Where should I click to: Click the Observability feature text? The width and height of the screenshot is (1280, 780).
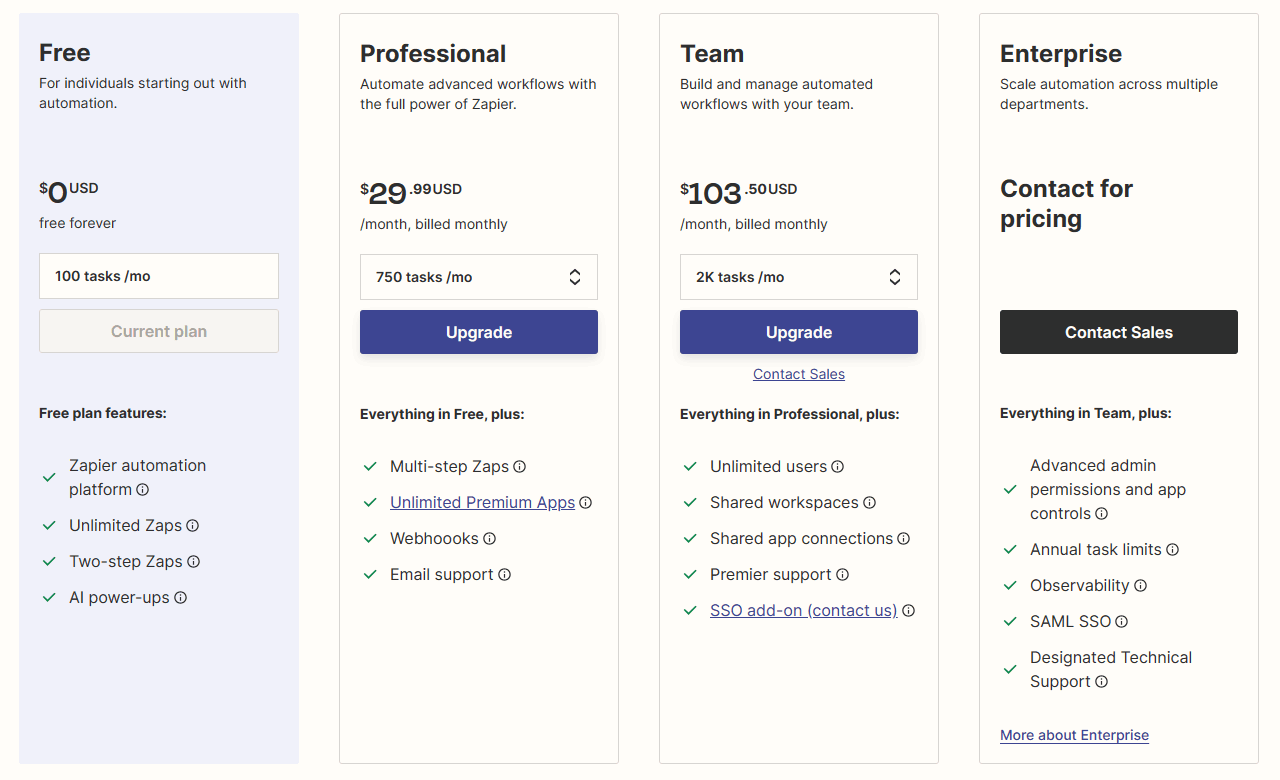[1080, 586]
